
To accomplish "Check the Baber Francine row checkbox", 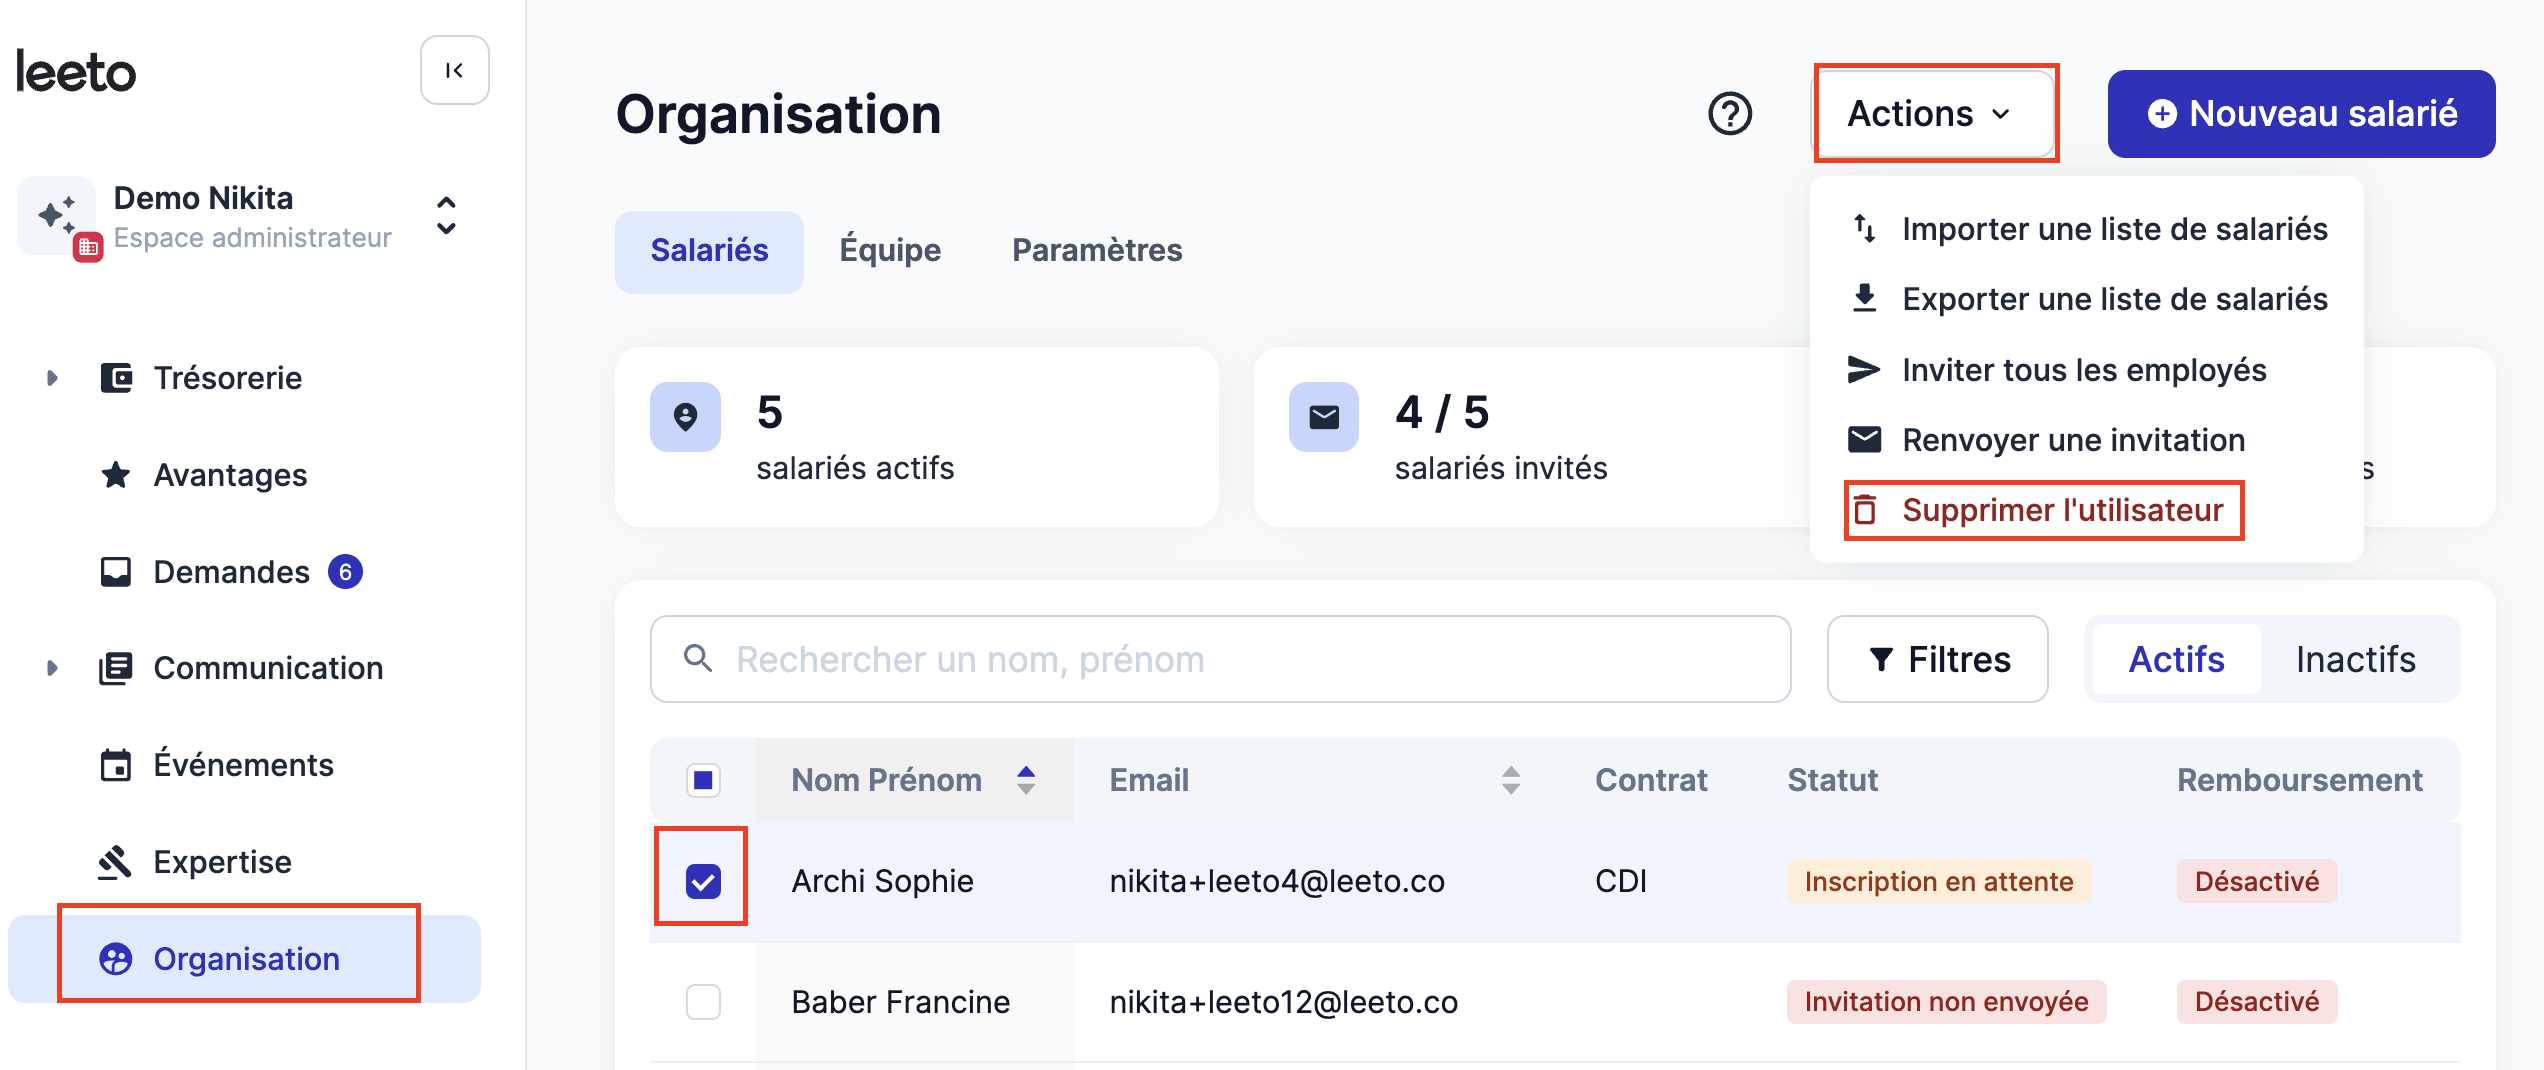I will pos(703,1001).
